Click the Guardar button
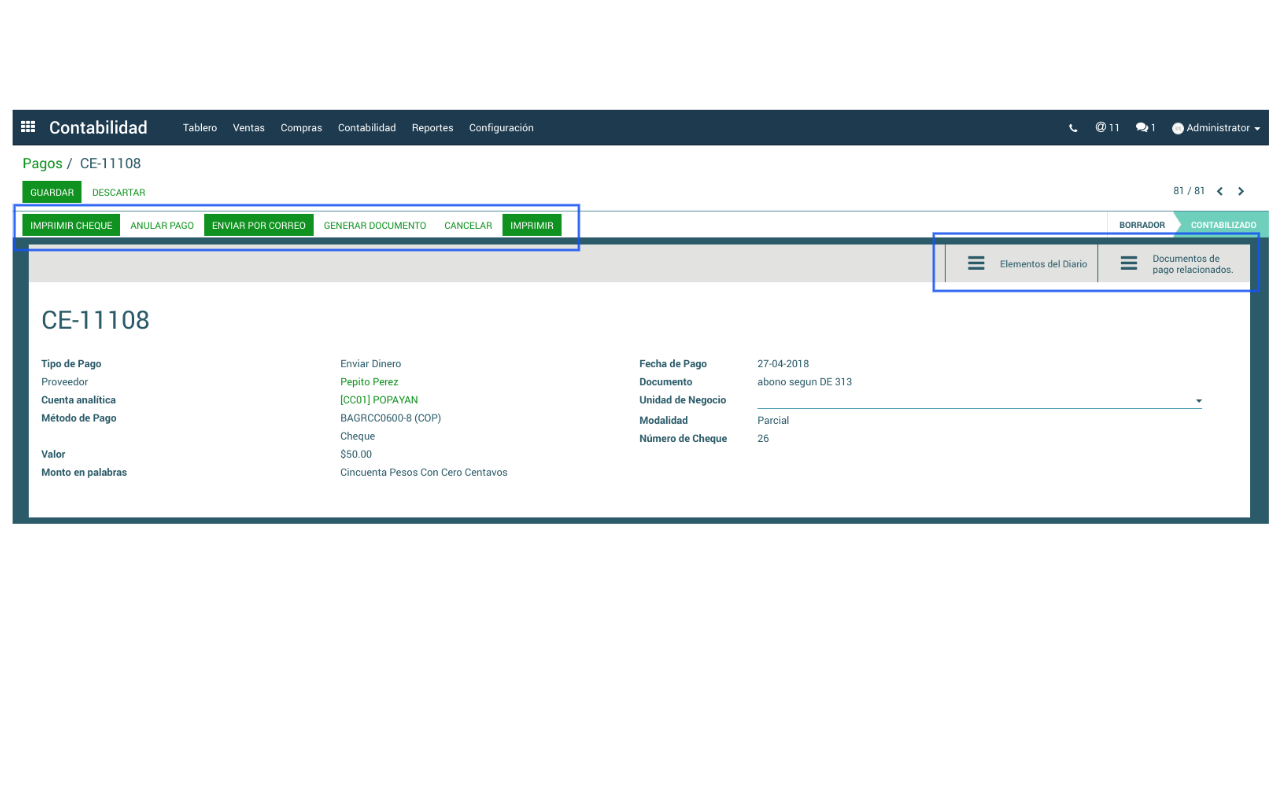Screen dimensions: 1280x800 click(52, 192)
